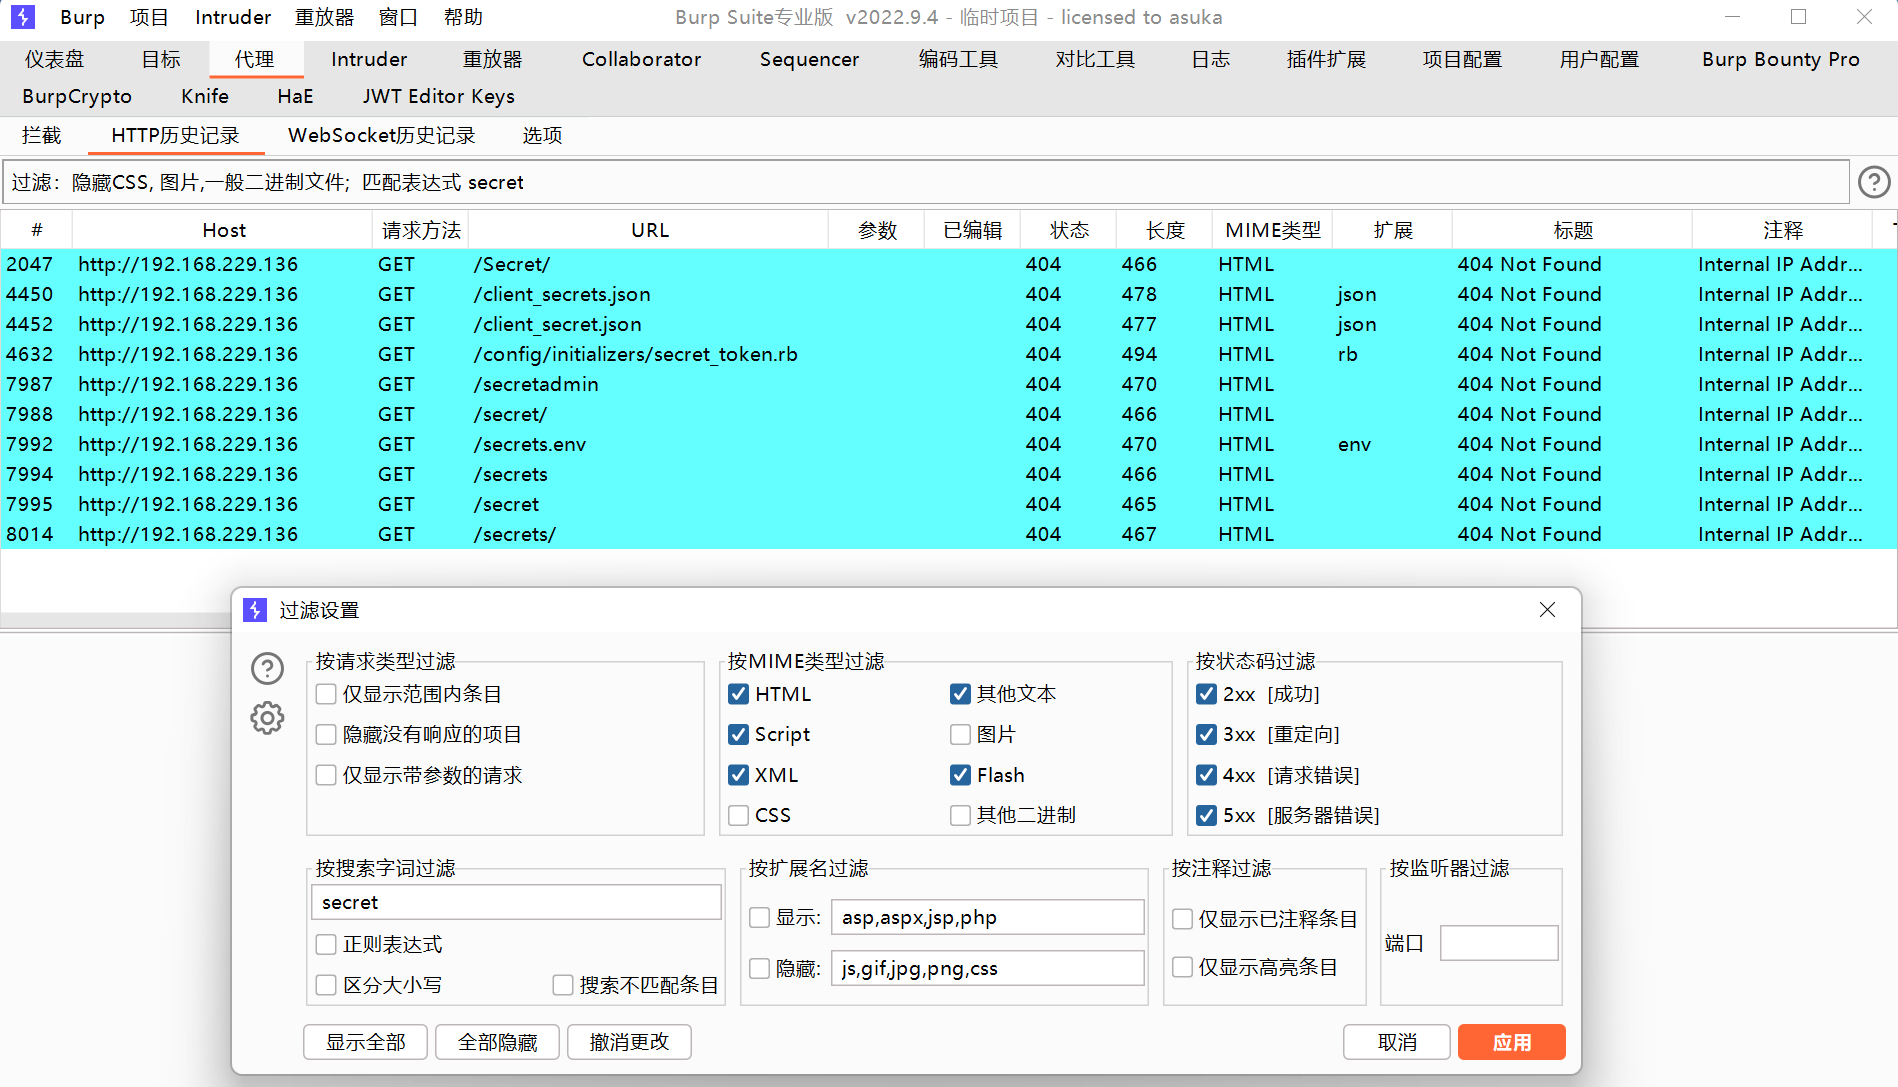Check the CSS MIME type checkbox
The width and height of the screenshot is (1898, 1087).
[739, 816]
